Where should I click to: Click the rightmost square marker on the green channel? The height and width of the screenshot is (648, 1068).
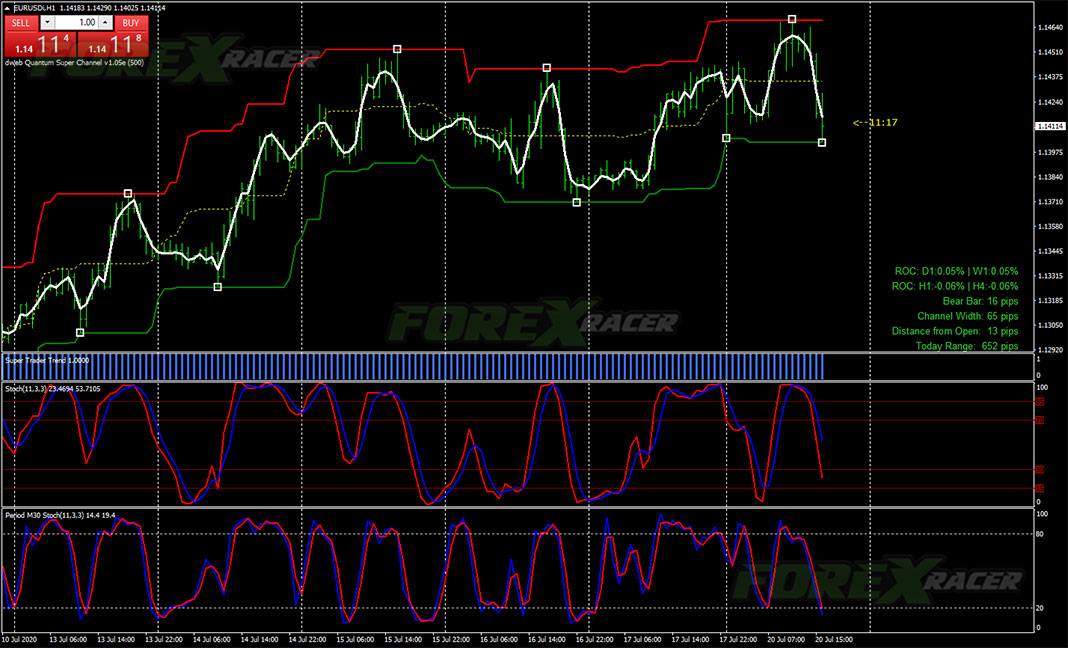point(822,142)
